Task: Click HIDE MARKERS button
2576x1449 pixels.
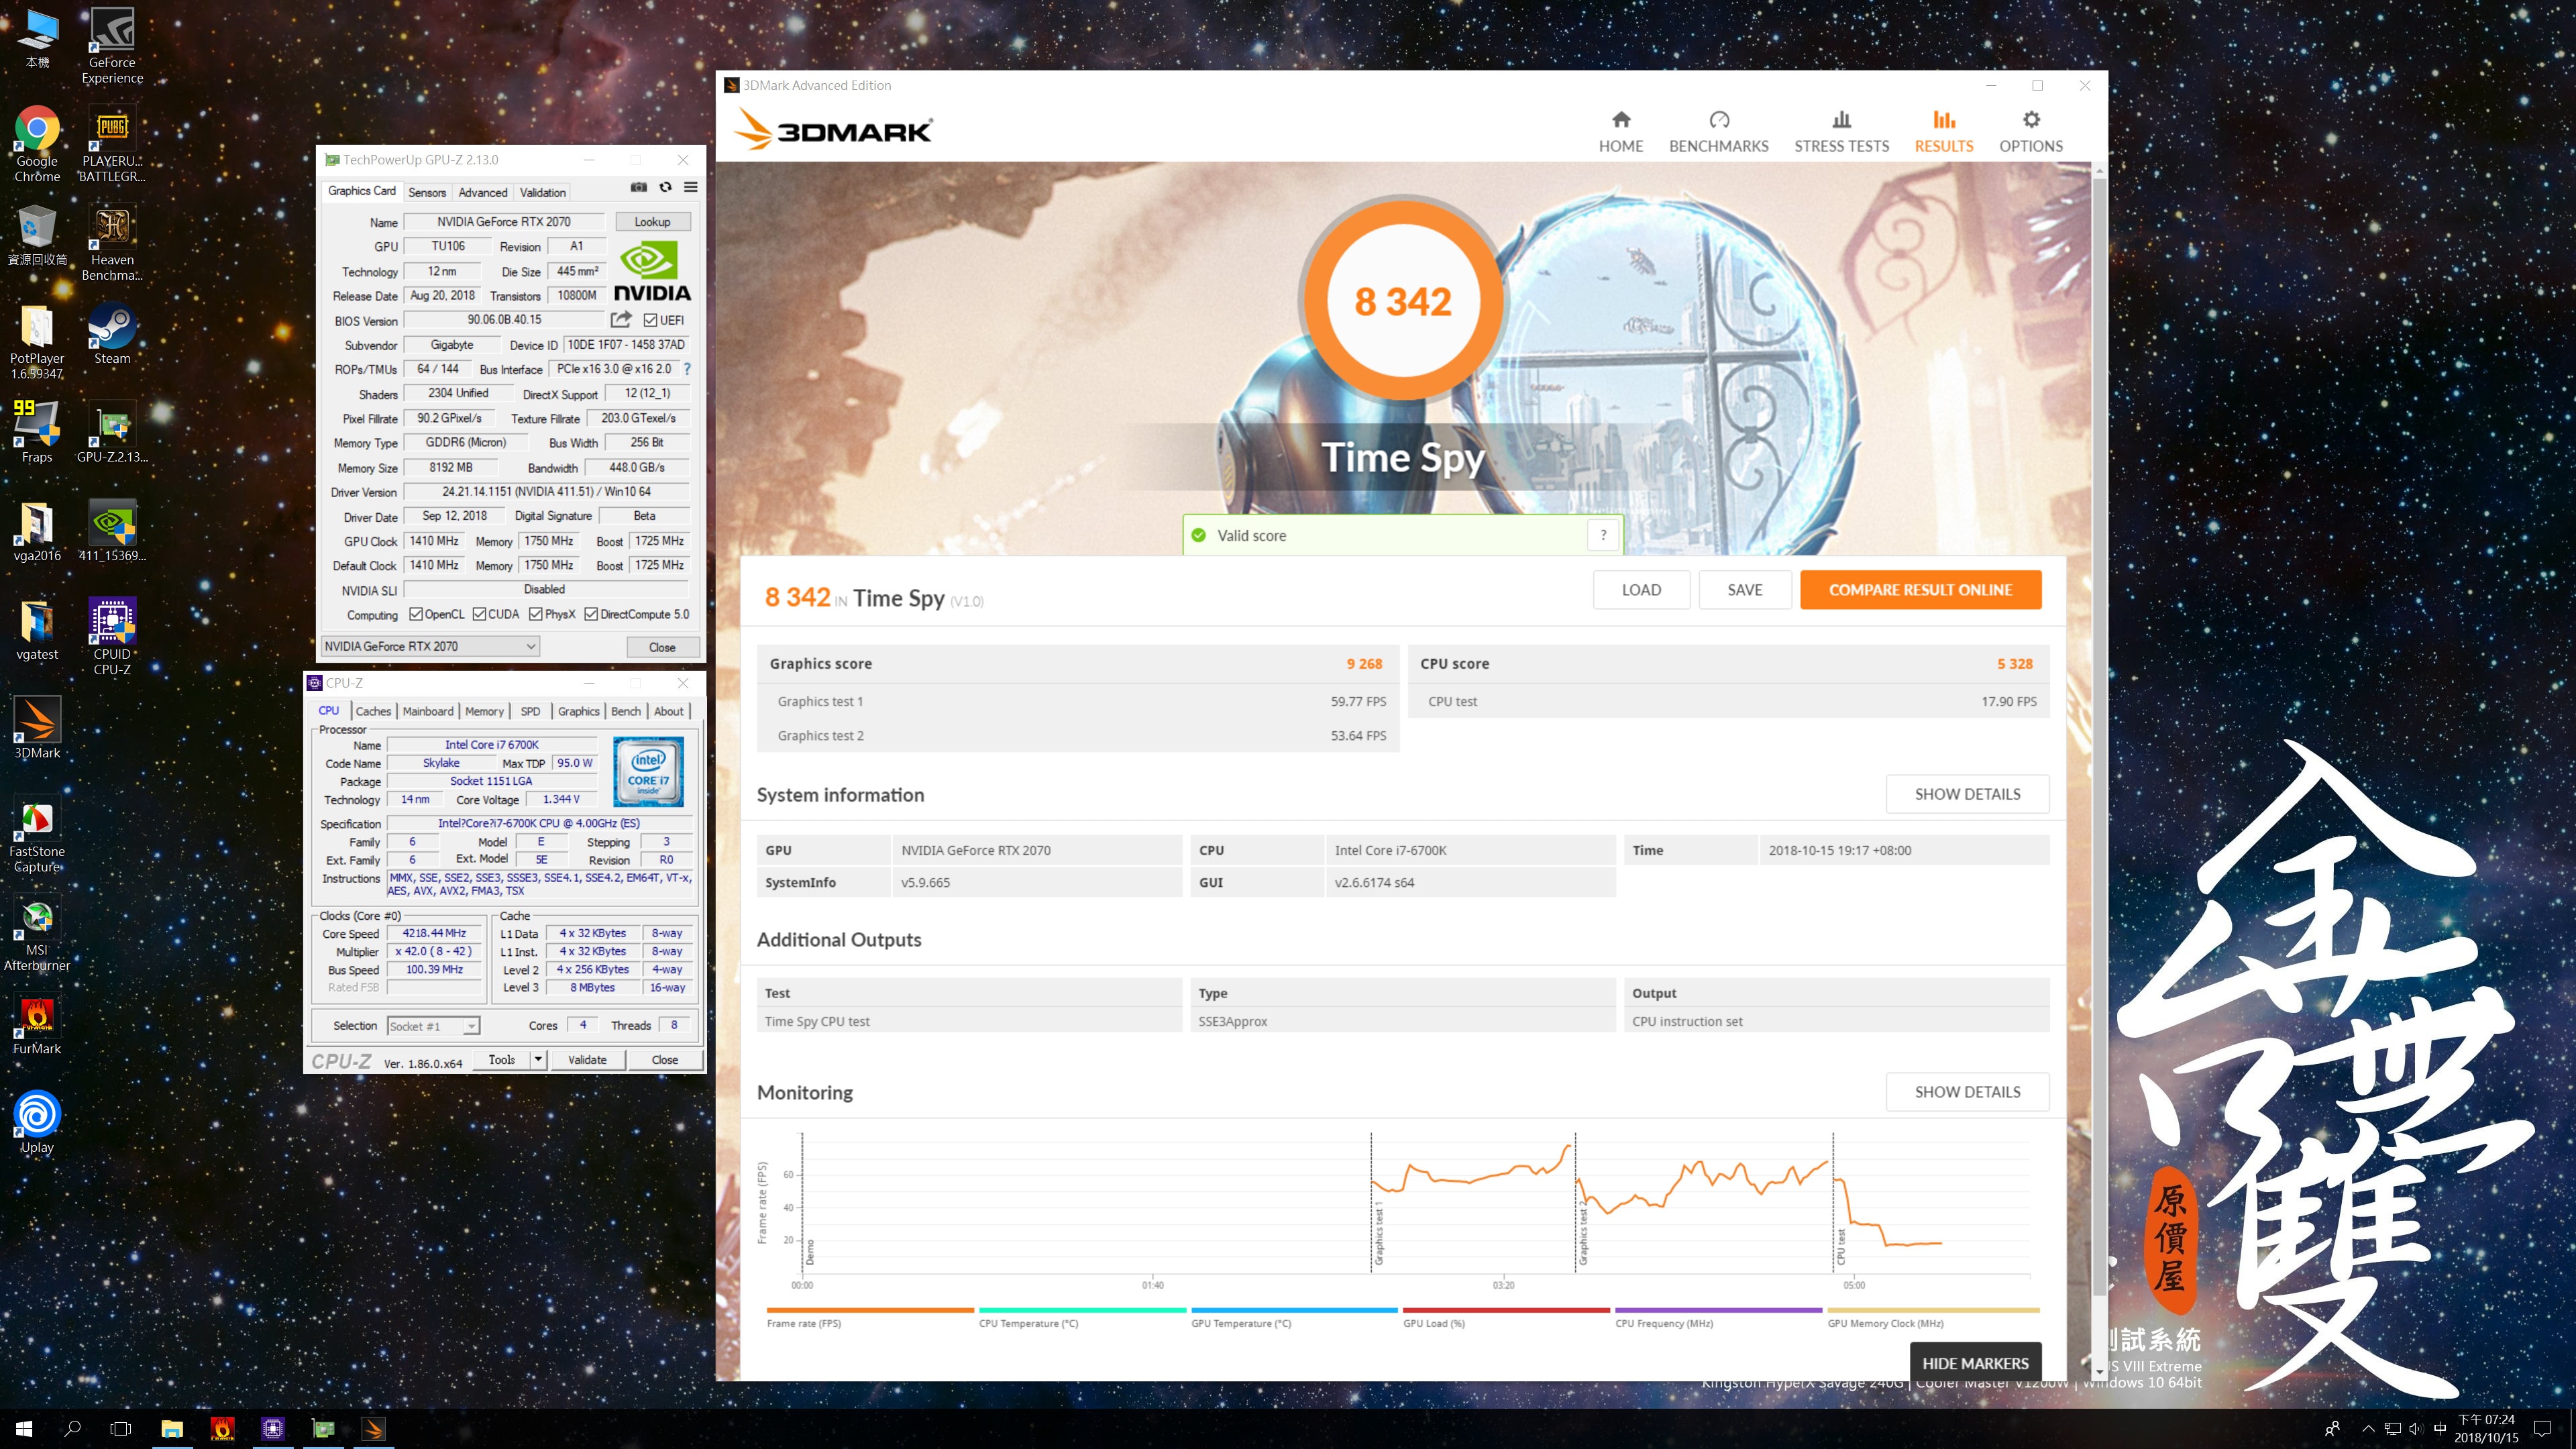Action: (1975, 1363)
